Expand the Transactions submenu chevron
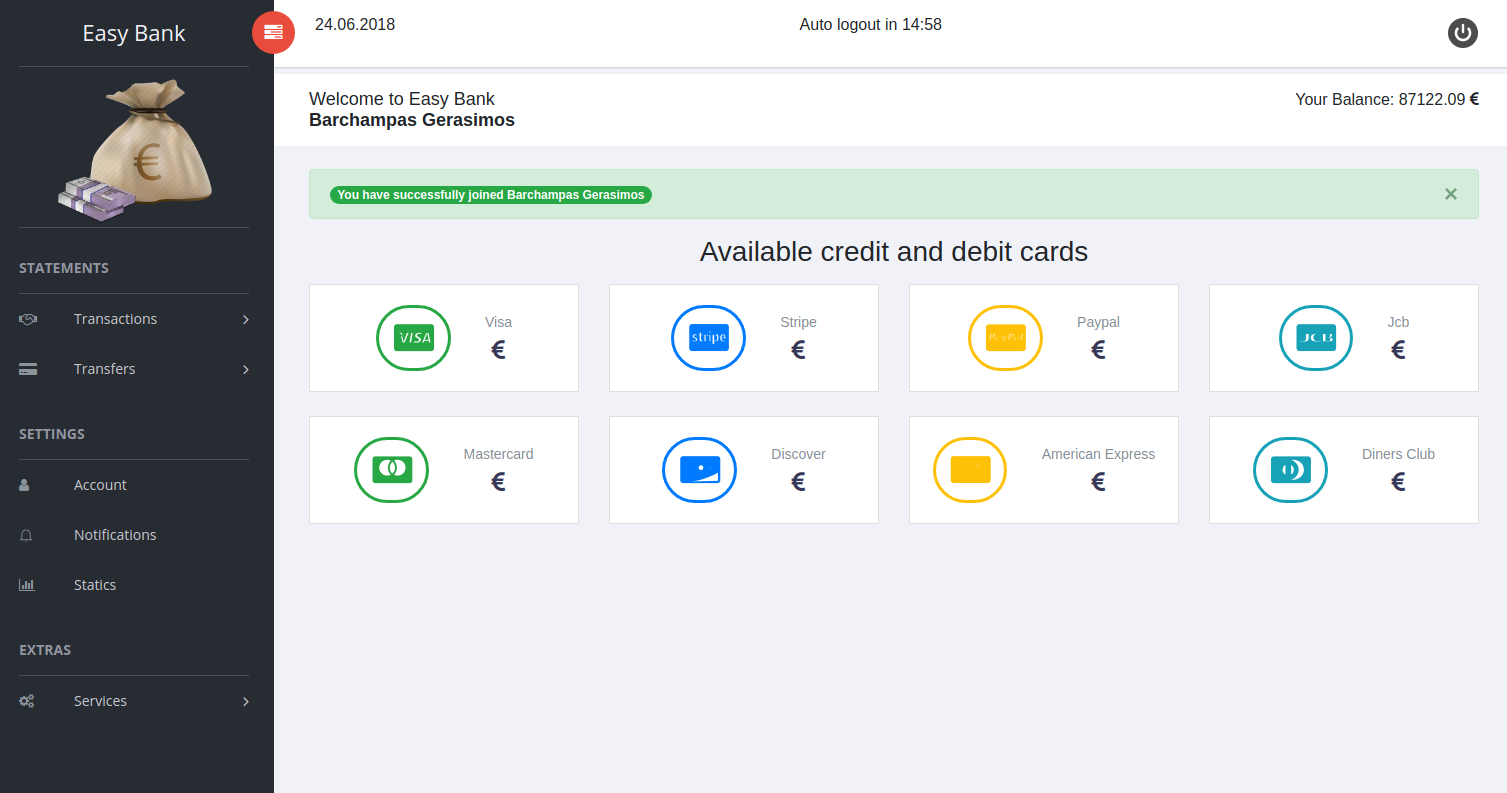Screen dimensions: 1507x793 point(245,320)
